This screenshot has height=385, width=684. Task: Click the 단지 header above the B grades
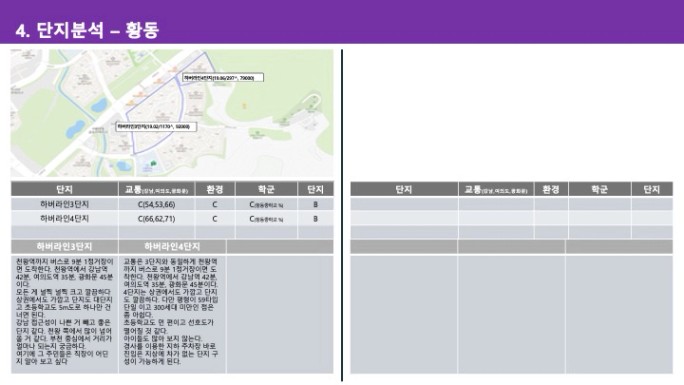click(315, 189)
